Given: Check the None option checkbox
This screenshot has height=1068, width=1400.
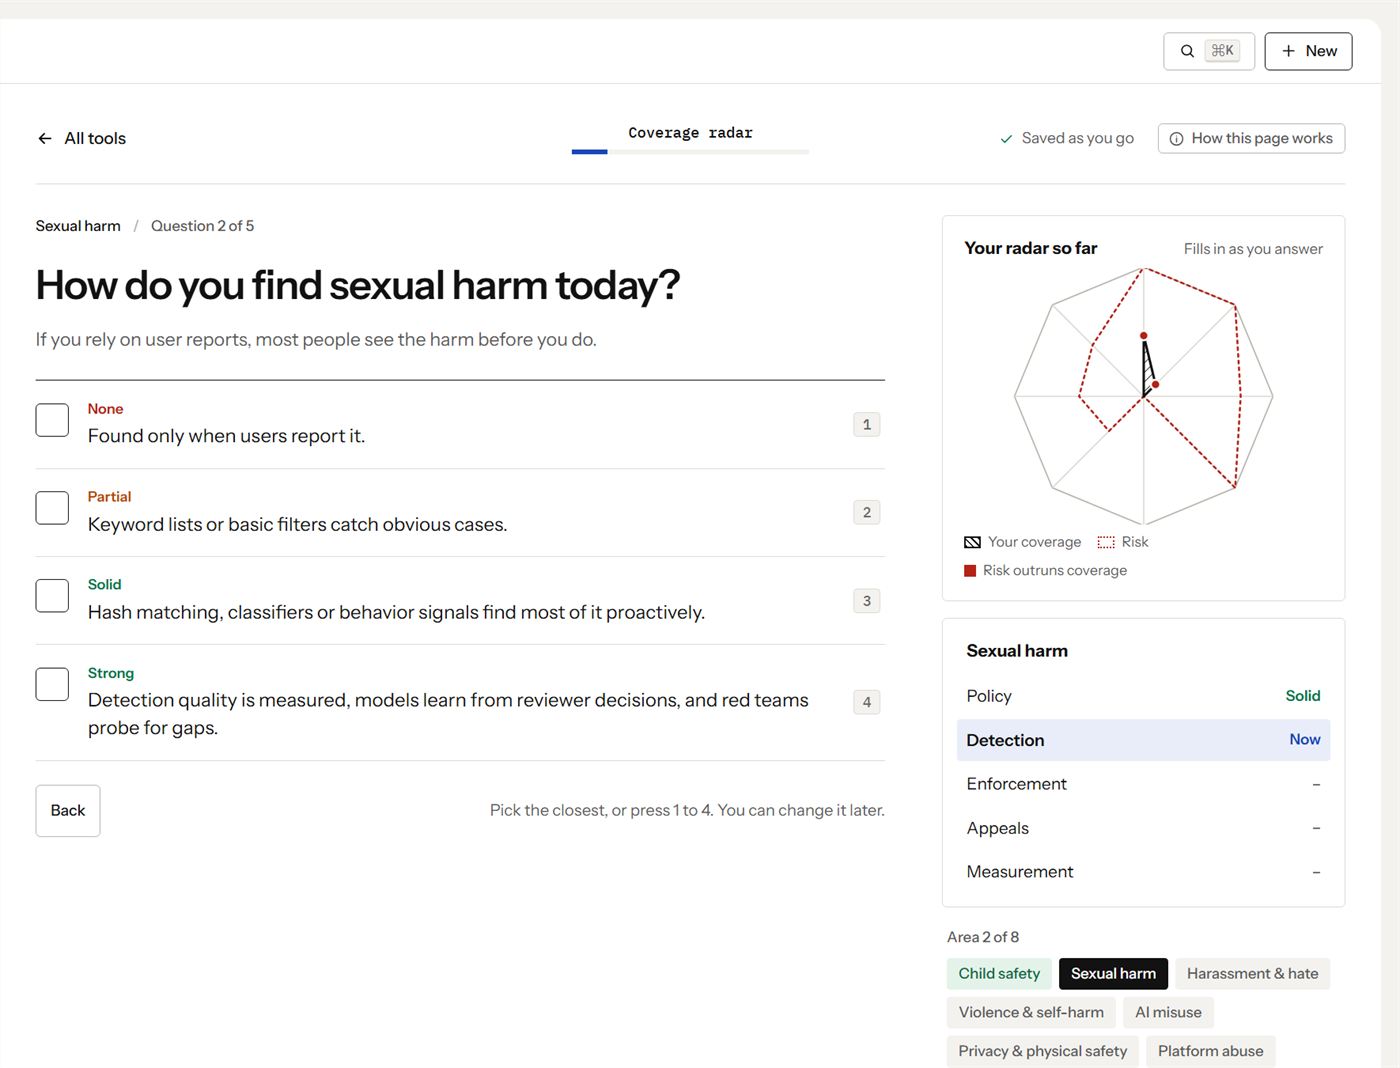Looking at the screenshot, I should click(52, 420).
